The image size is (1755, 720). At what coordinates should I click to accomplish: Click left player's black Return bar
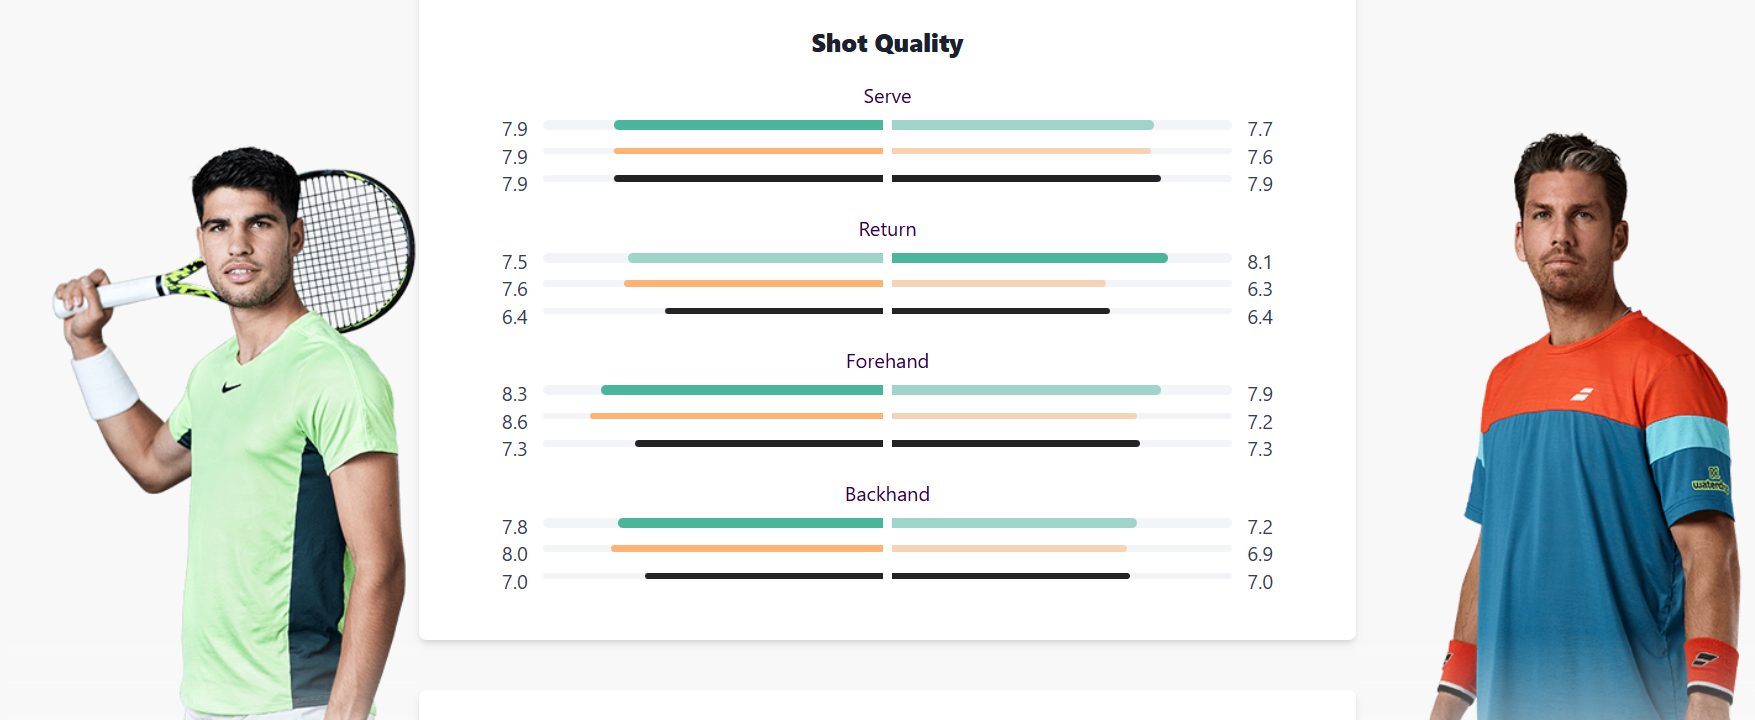774,311
